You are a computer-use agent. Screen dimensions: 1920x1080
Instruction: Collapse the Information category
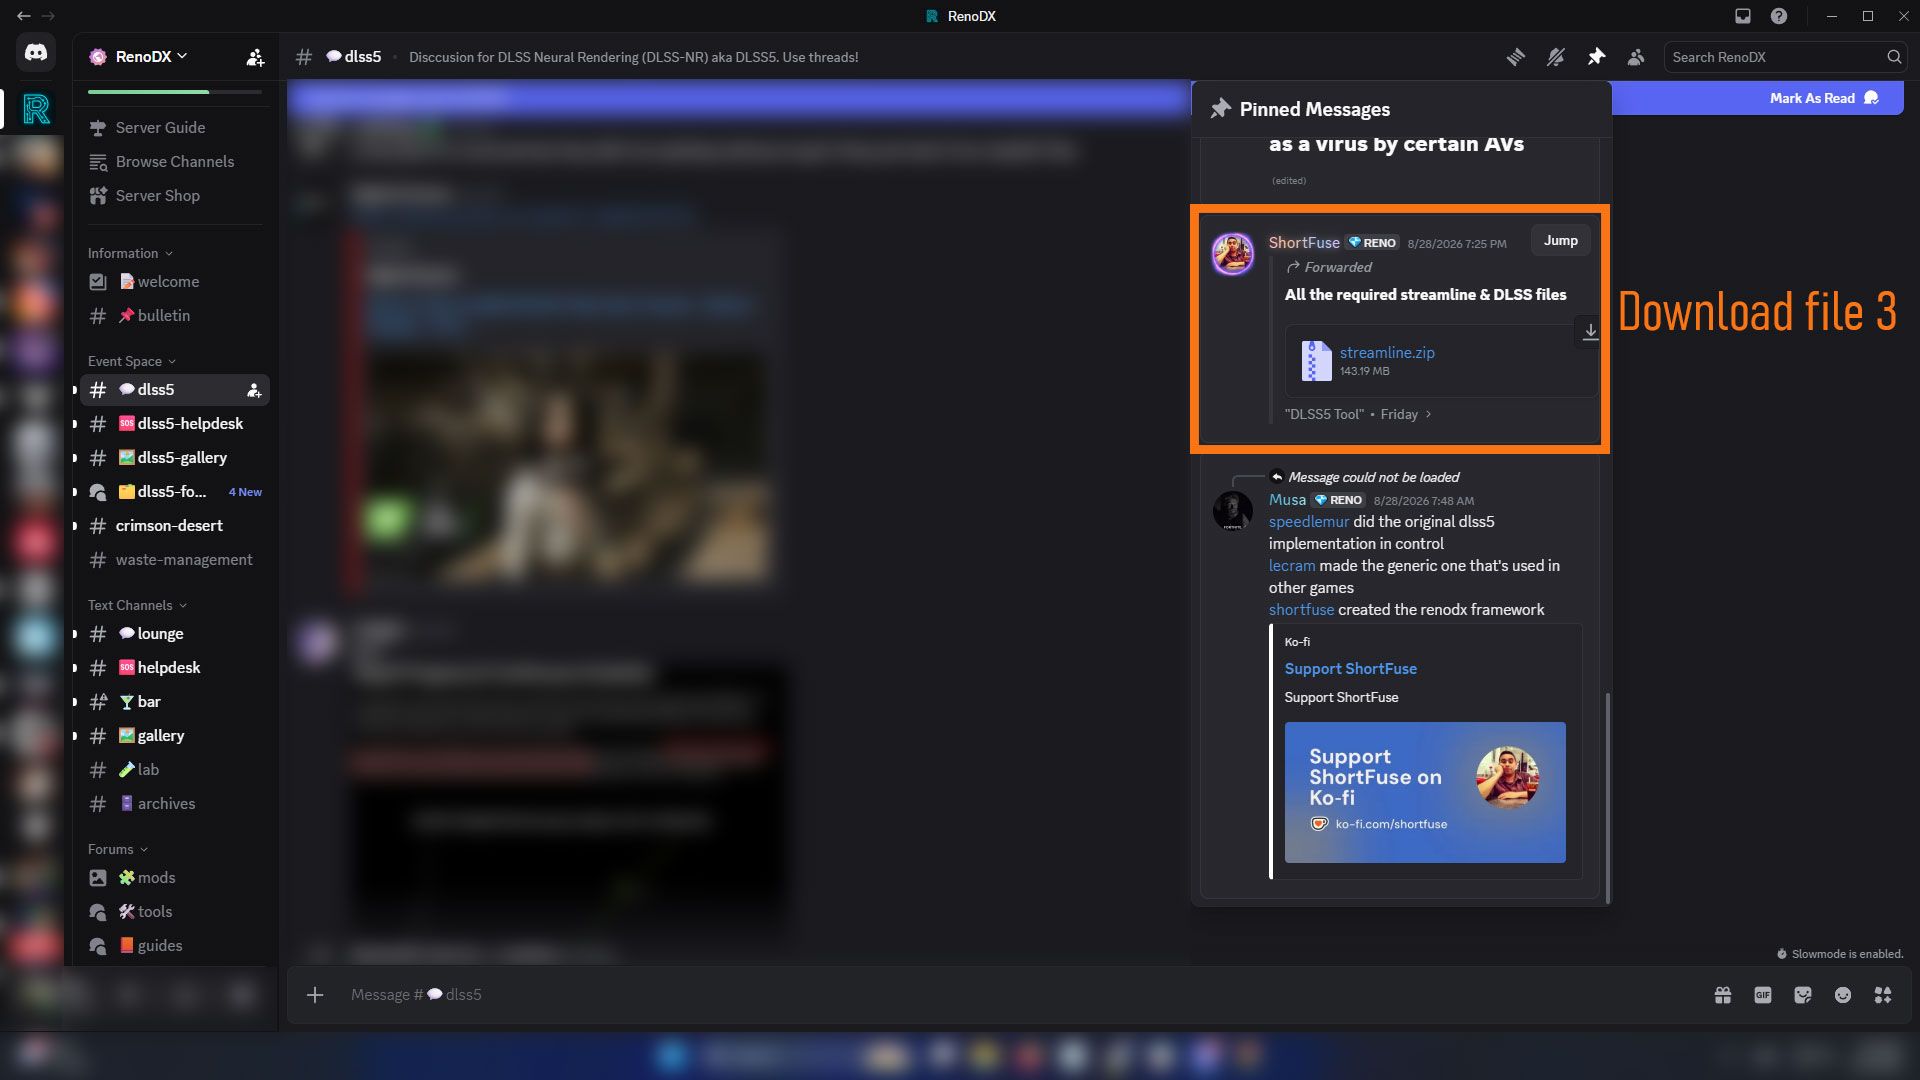pos(130,253)
